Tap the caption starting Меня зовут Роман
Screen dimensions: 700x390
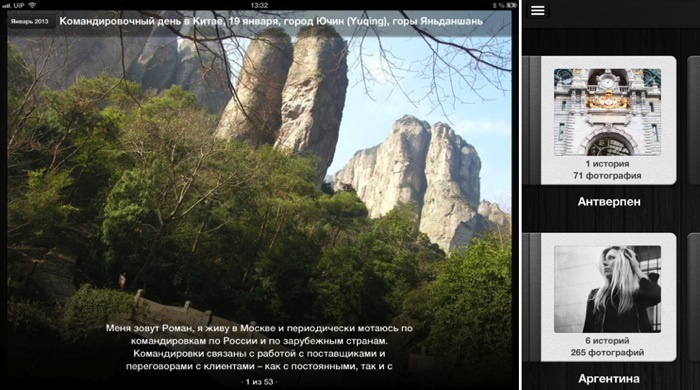(x=259, y=347)
